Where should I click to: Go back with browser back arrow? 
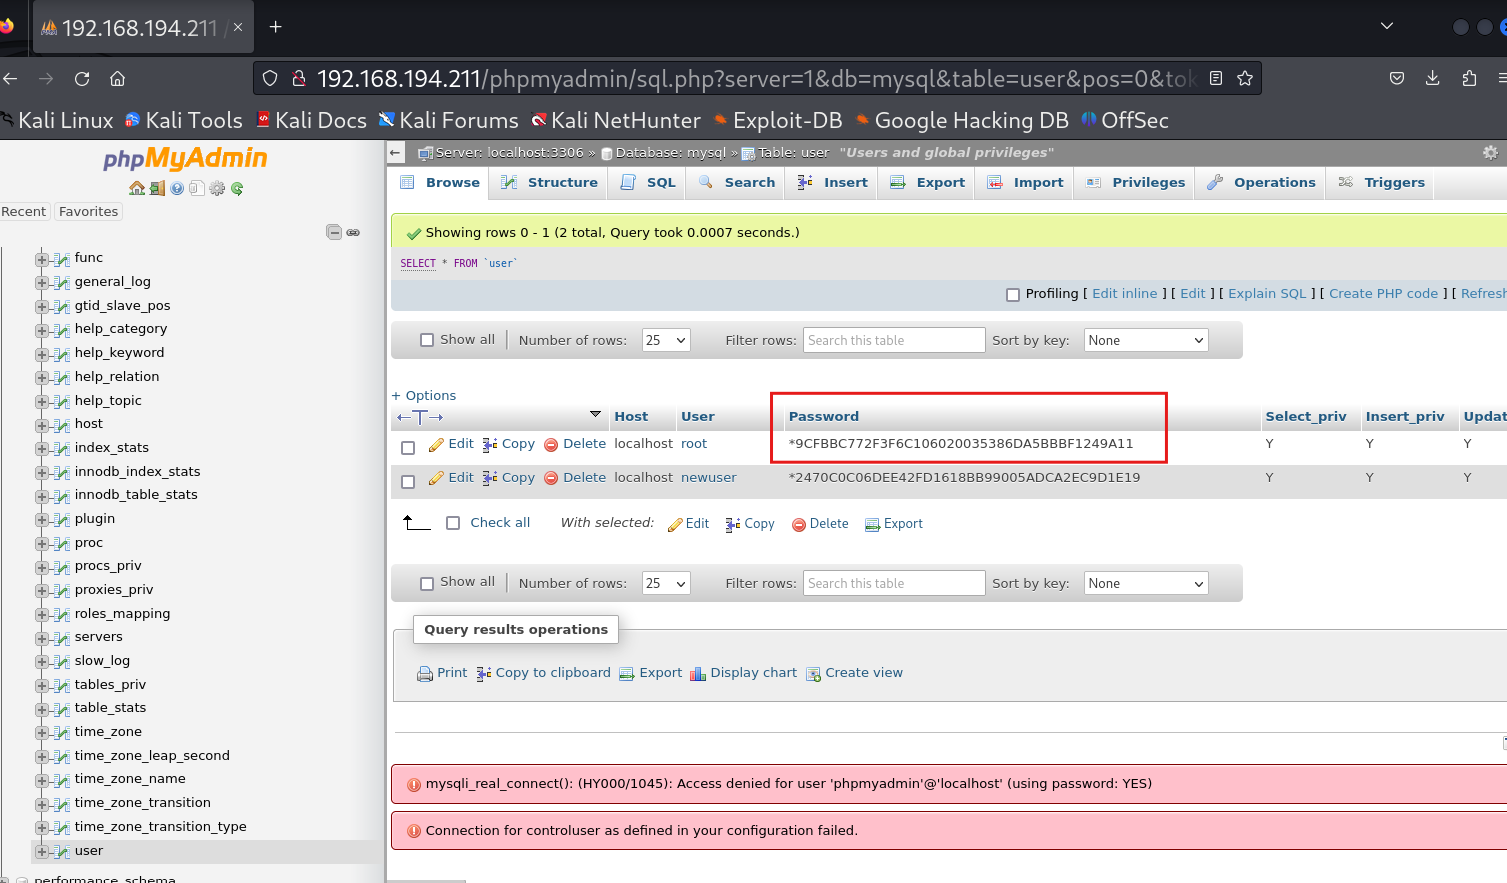pos(10,78)
